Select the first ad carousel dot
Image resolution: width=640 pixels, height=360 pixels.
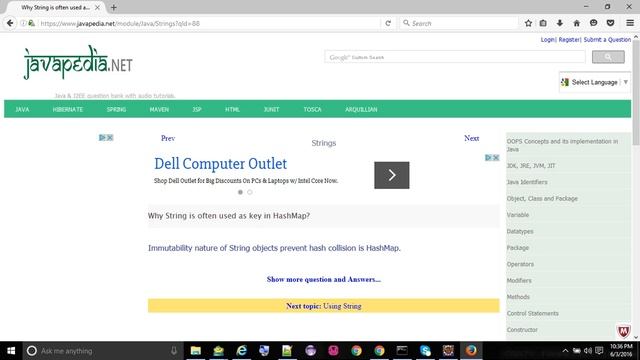coord(240,192)
